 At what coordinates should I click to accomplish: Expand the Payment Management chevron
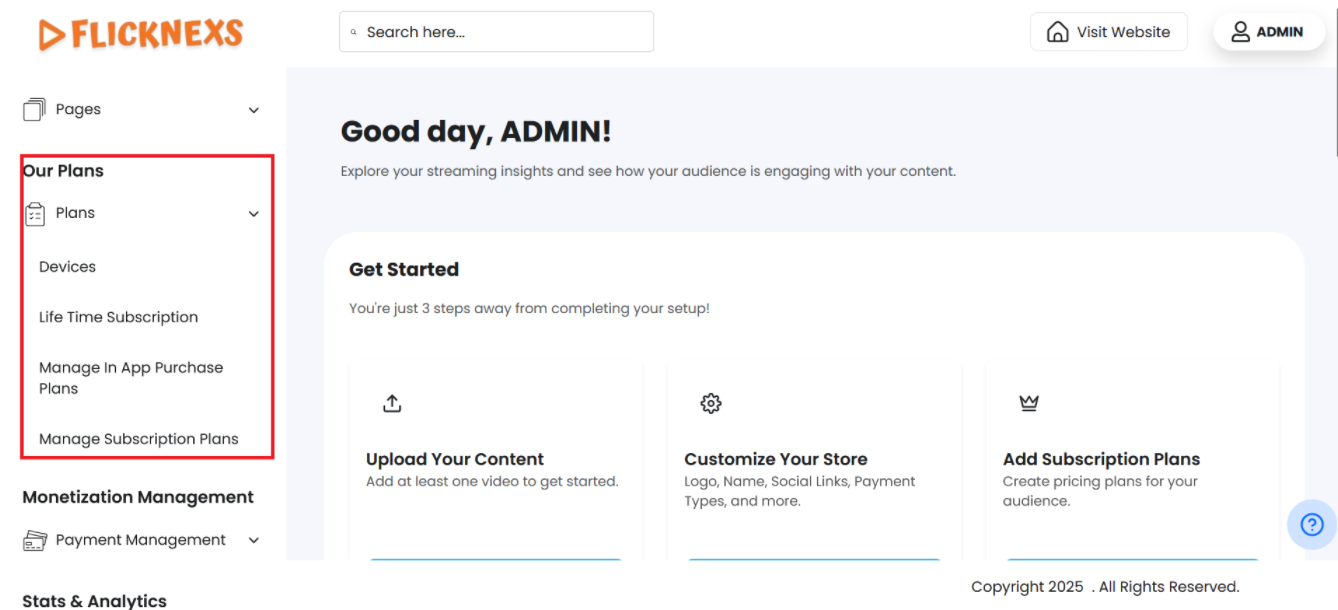(254, 541)
